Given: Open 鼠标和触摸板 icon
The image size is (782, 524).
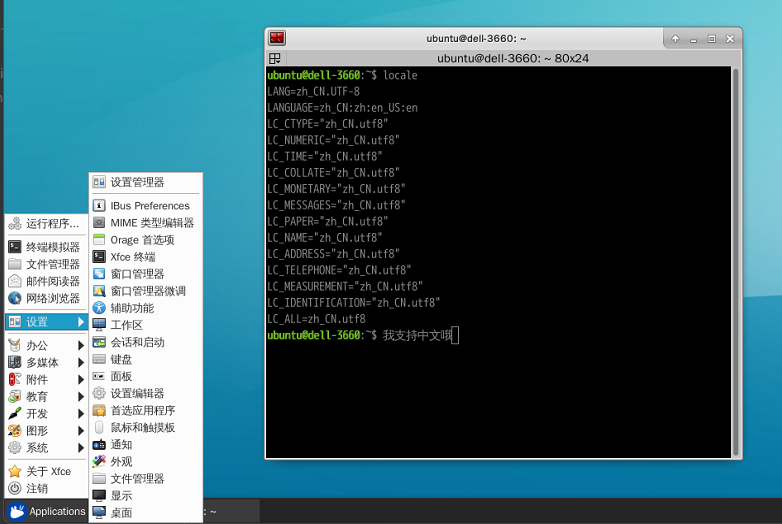Looking at the screenshot, I should pyautogui.click(x=99, y=427).
